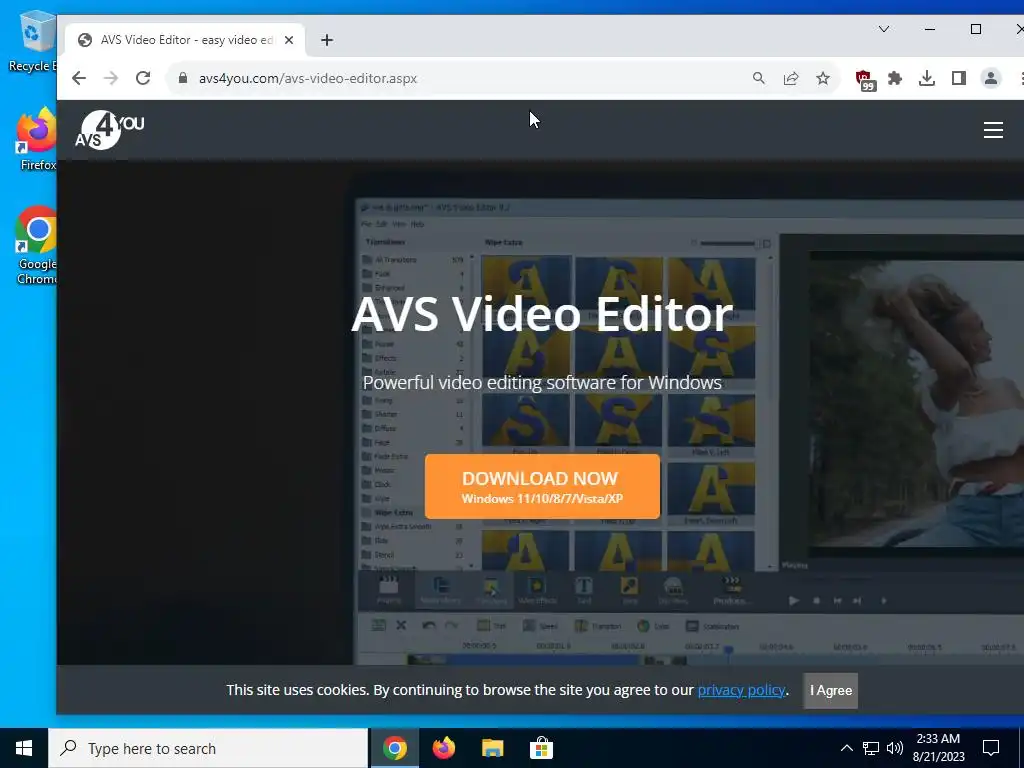This screenshot has width=1024, height=768.
Task: Click the DOWNLOAD NOW button
Action: tap(542, 487)
